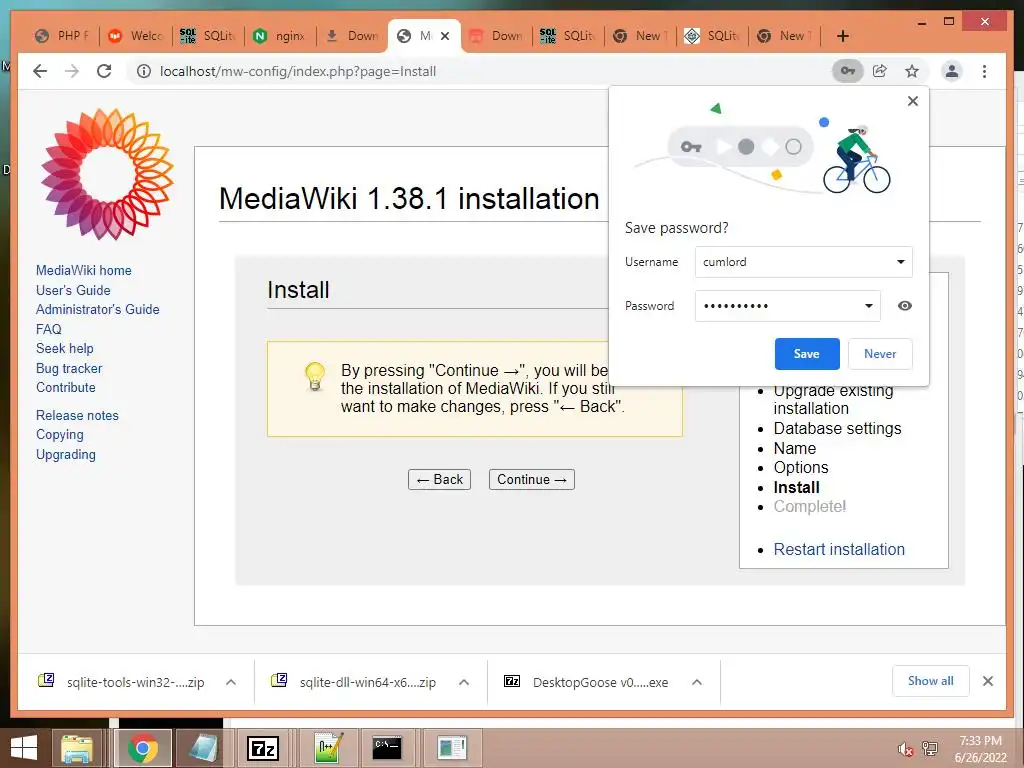
Task: Open the Bug tracker link
Action: (x=69, y=368)
